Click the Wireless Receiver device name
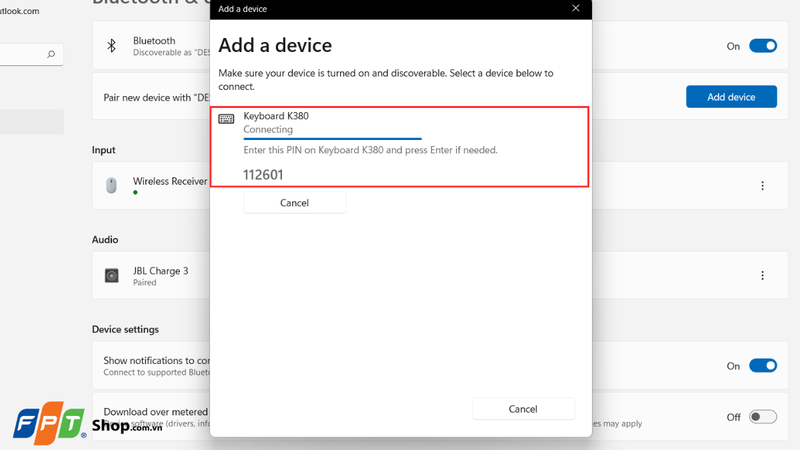The height and width of the screenshot is (450, 800). (x=170, y=181)
